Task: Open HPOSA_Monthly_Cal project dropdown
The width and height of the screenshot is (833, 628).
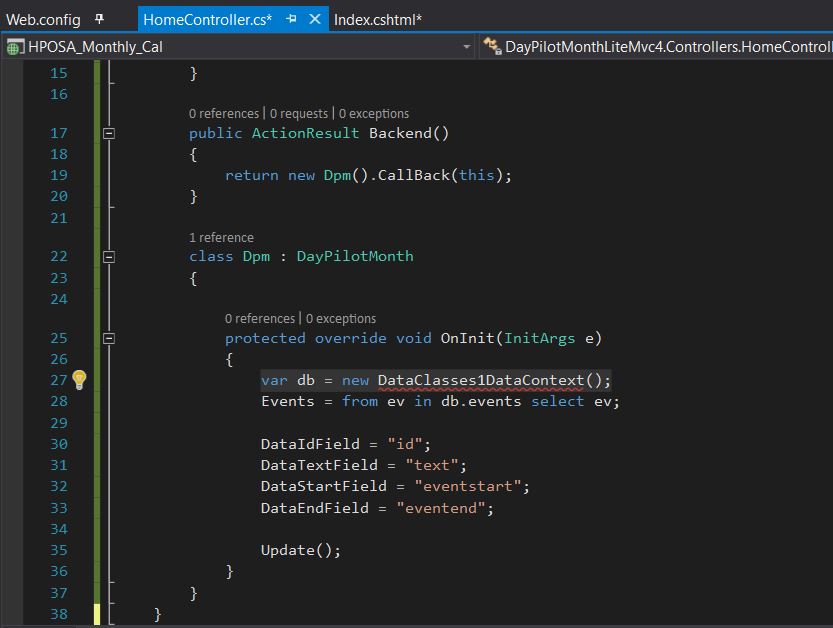Action: pos(466,47)
